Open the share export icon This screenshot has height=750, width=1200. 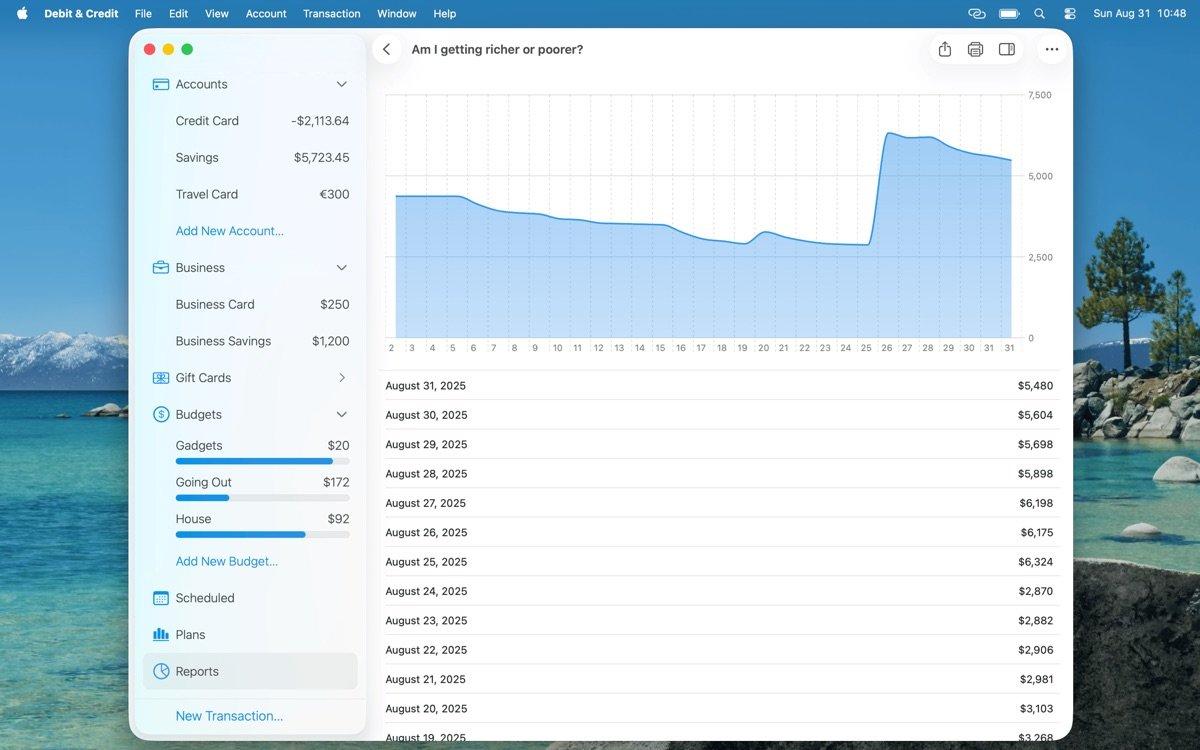(944, 50)
